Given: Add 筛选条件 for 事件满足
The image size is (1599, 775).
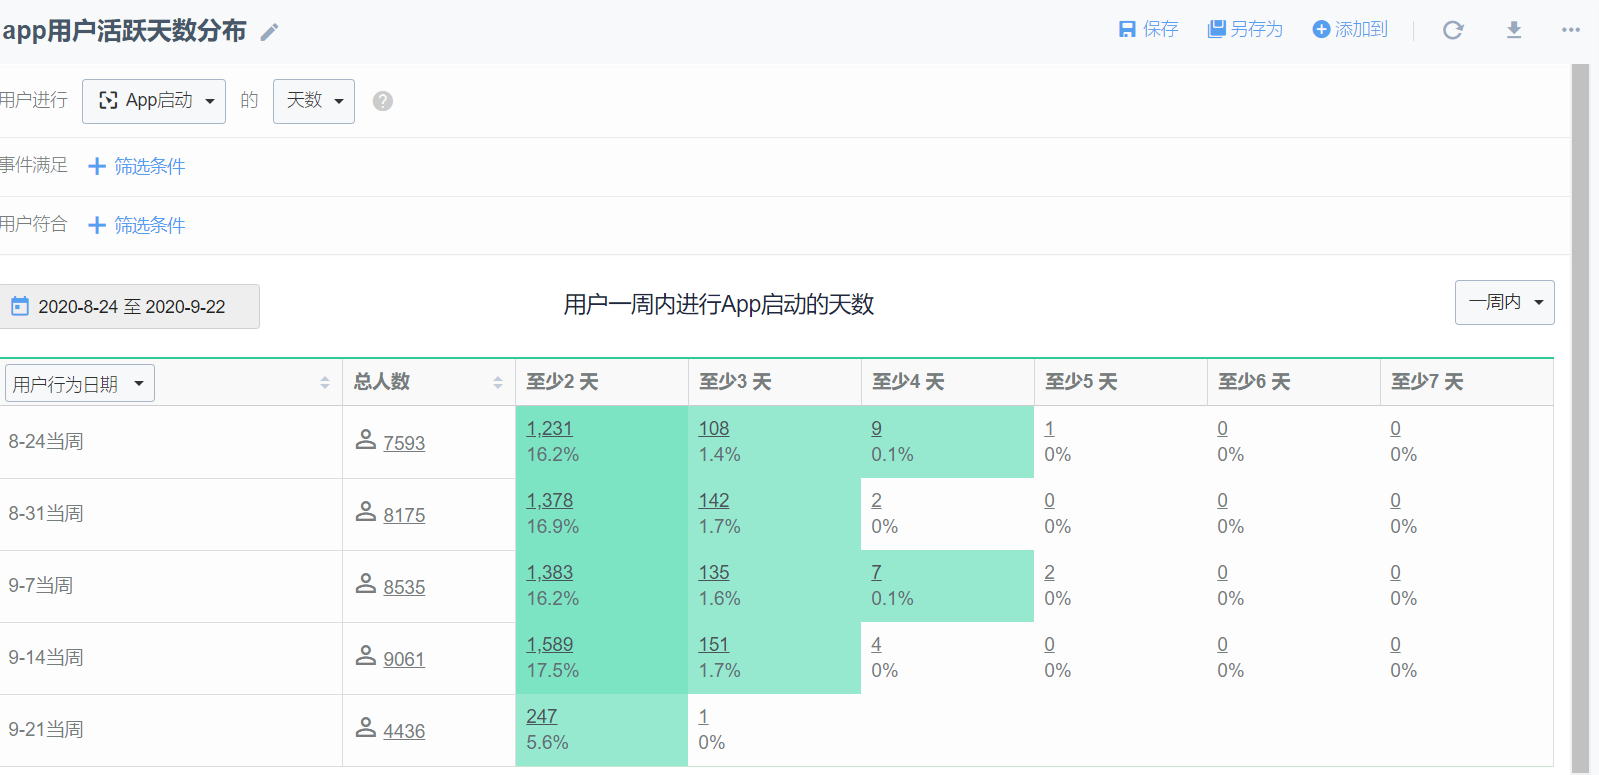Looking at the screenshot, I should point(137,166).
